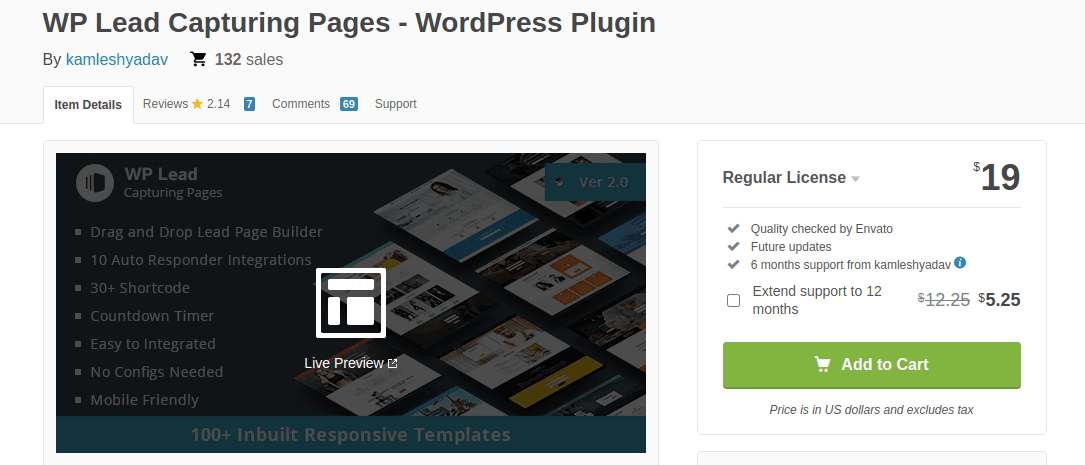1085x465 pixels.
Task: Click 'Countdown Timer' feature text
Action: pos(152,316)
